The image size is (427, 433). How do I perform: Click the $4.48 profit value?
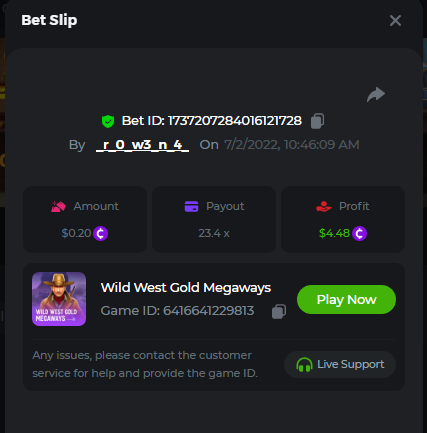coord(334,233)
